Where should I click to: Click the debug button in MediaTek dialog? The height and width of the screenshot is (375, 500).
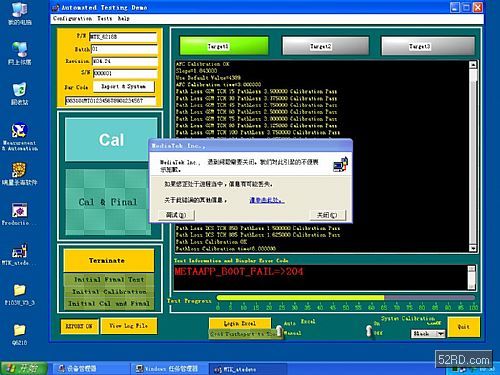(x=176, y=215)
